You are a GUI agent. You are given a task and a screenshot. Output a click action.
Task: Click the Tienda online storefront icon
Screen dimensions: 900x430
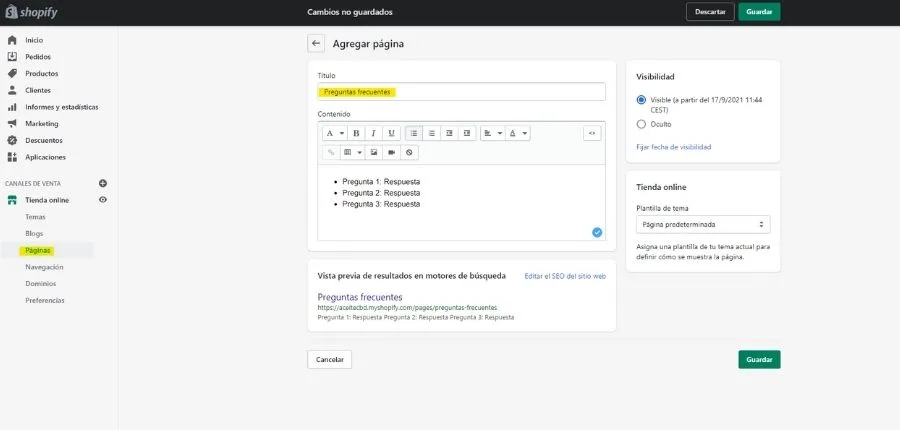pyautogui.click(x=12, y=200)
